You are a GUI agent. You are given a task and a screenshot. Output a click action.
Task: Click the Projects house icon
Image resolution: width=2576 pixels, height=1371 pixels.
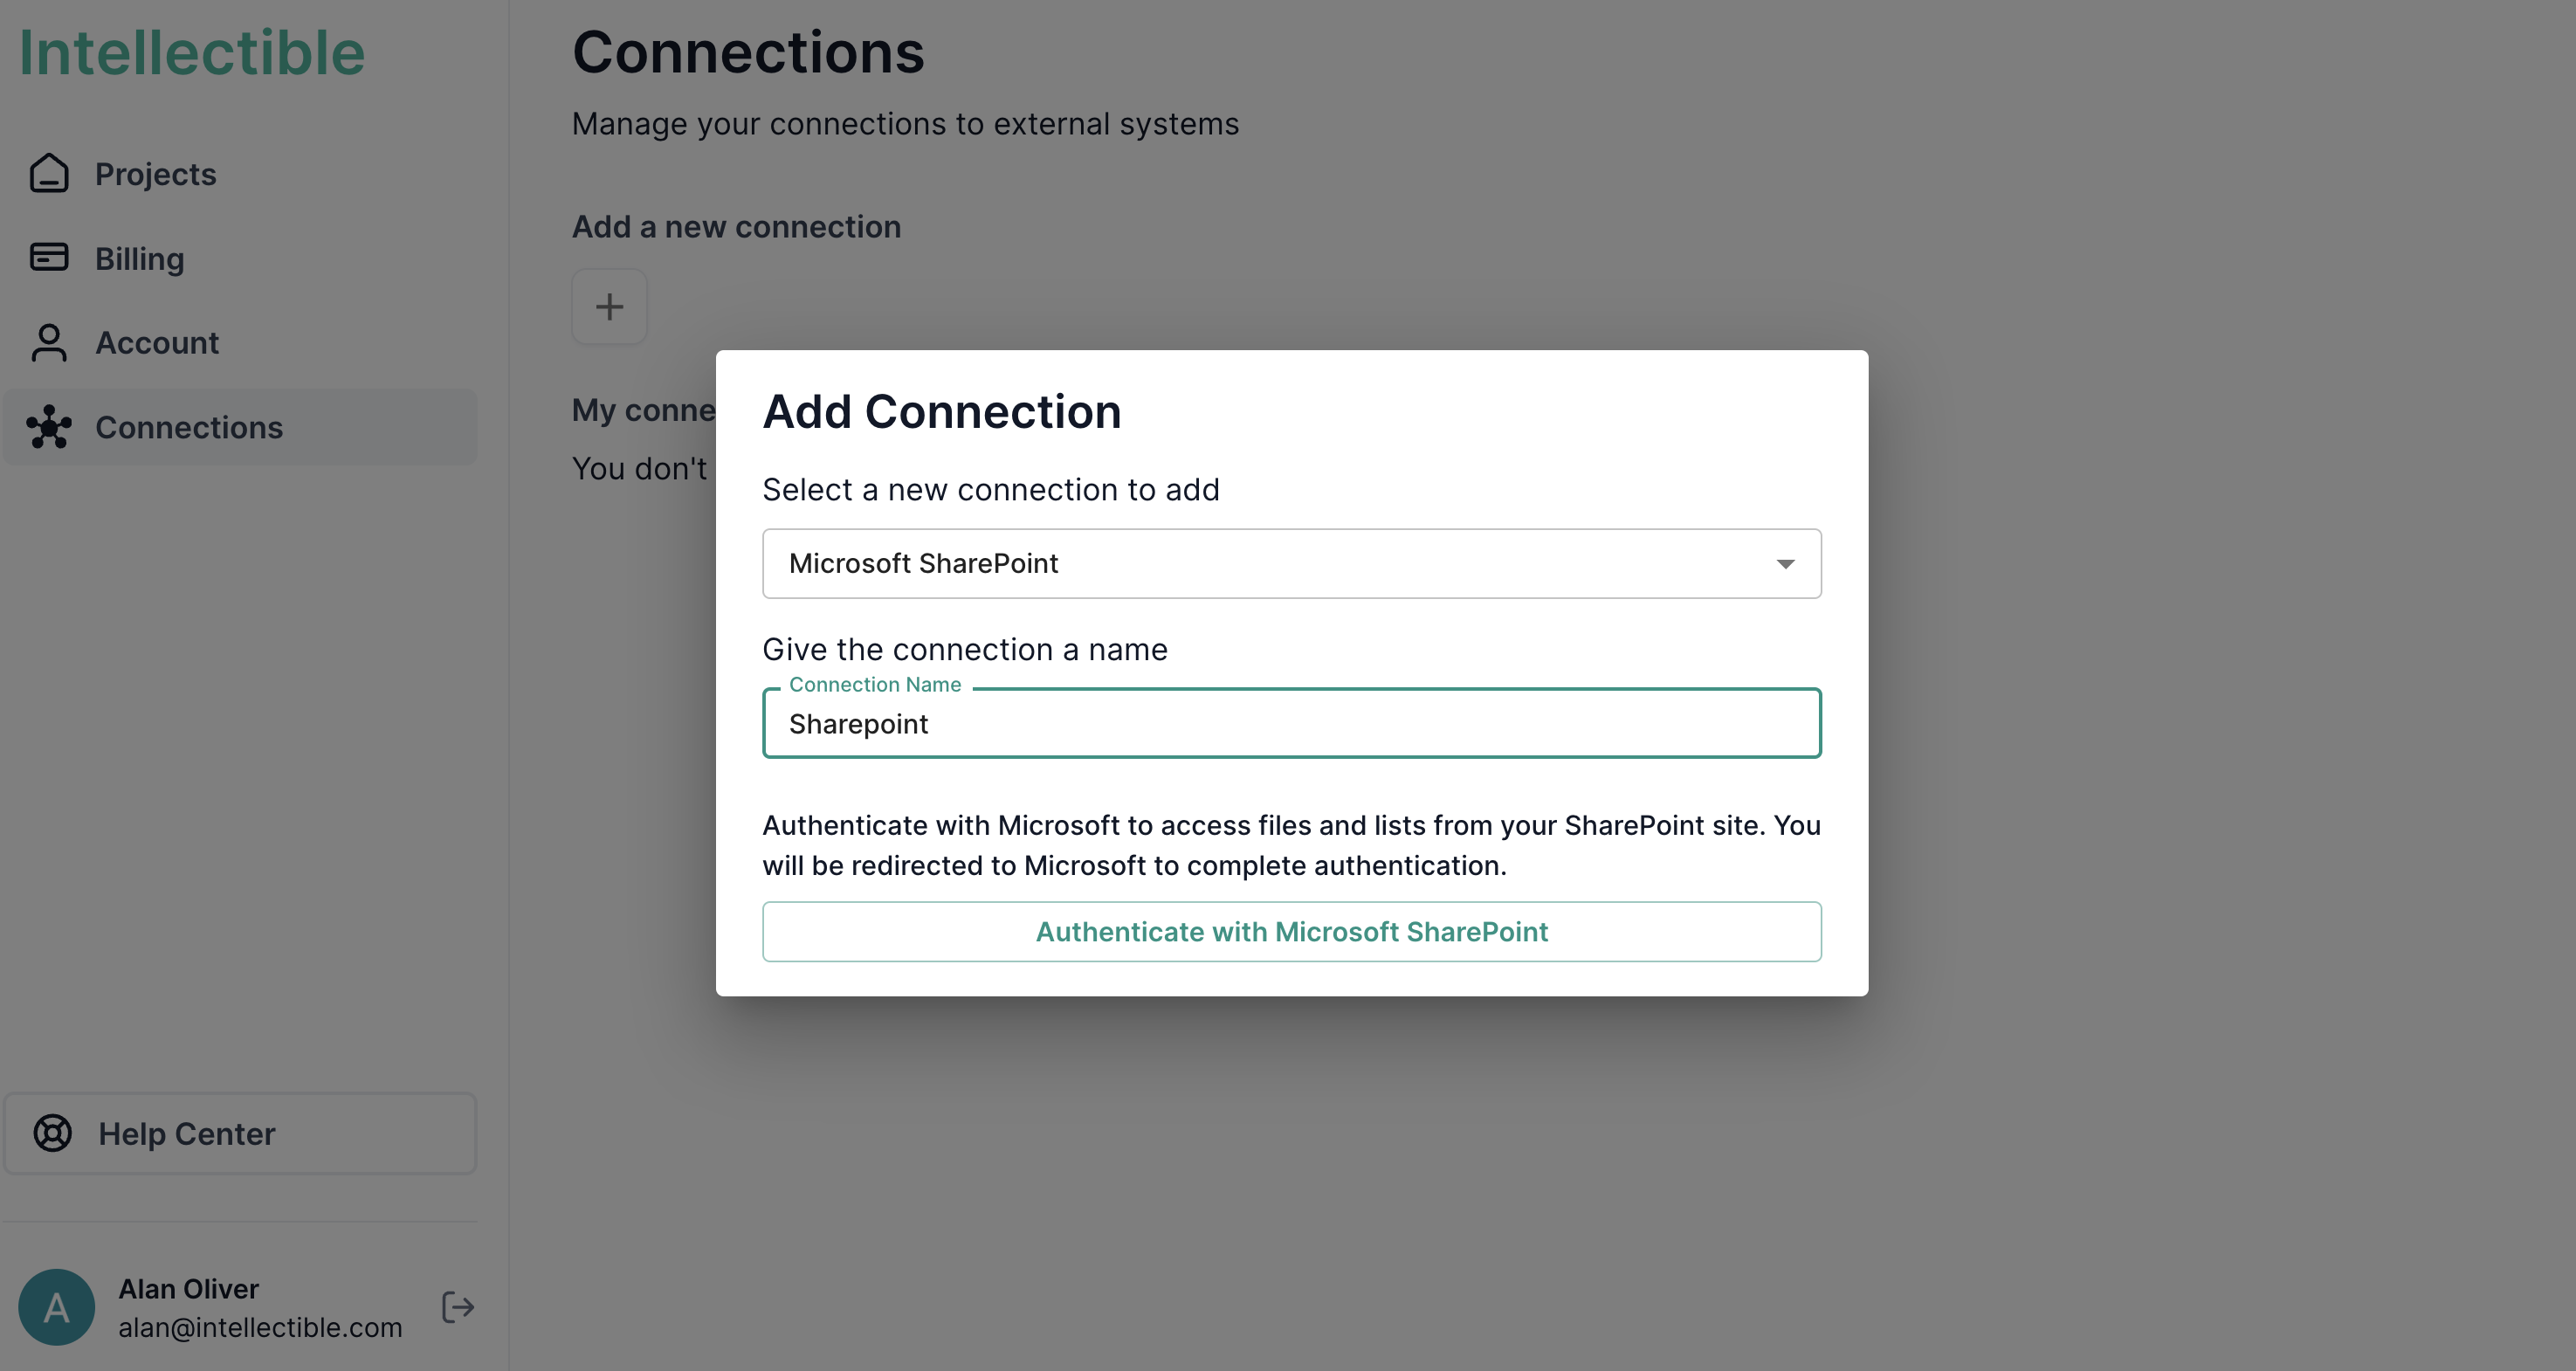(x=49, y=173)
